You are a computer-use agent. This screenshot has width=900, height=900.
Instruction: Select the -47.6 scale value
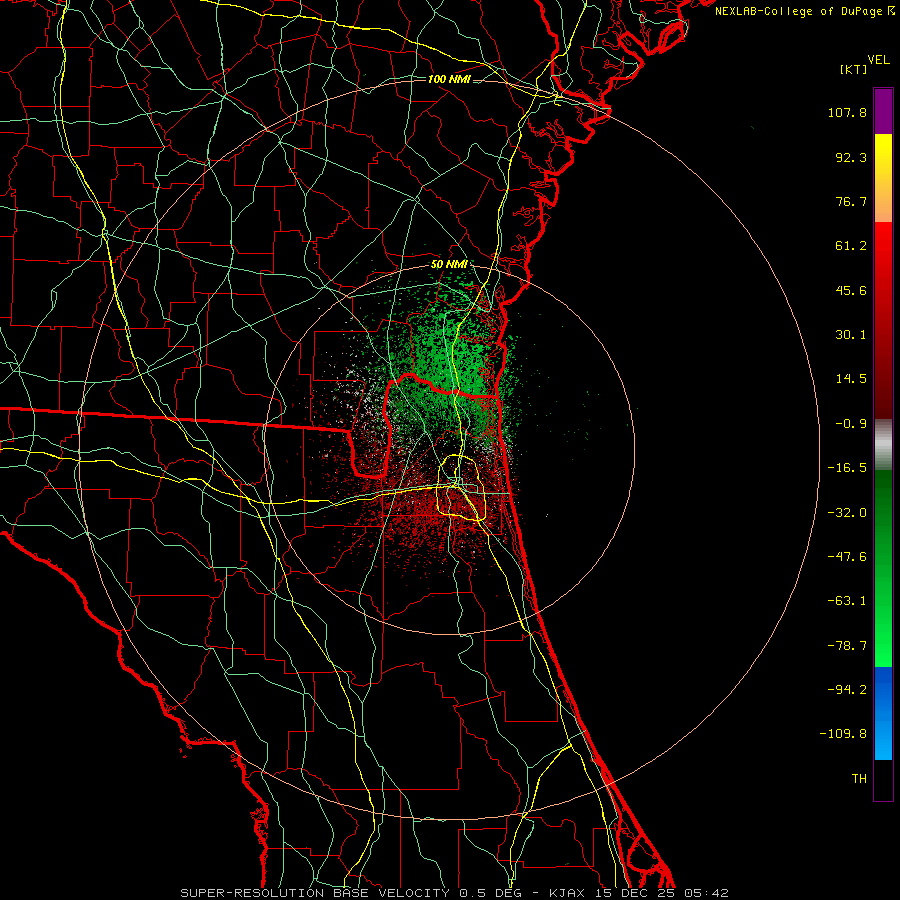847,557
